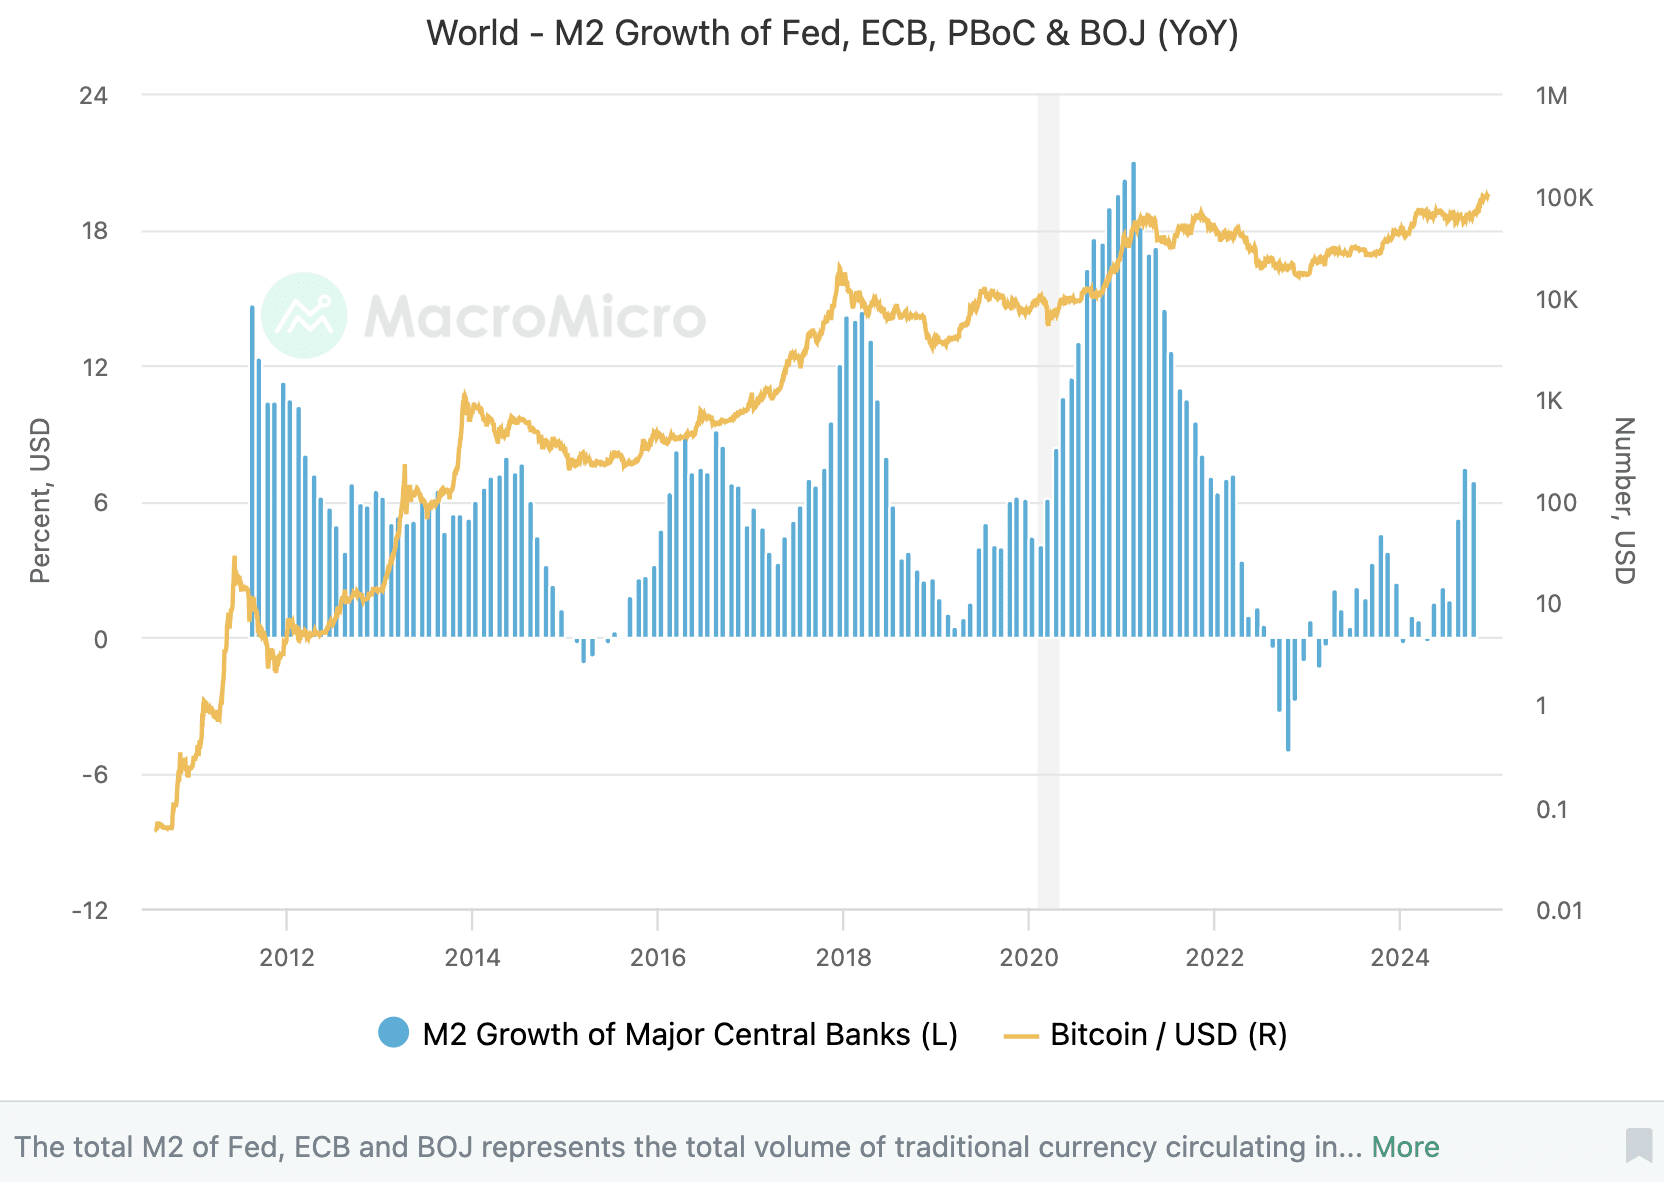
Task: Click the bookmark icon in the footer
Action: [1638, 1145]
